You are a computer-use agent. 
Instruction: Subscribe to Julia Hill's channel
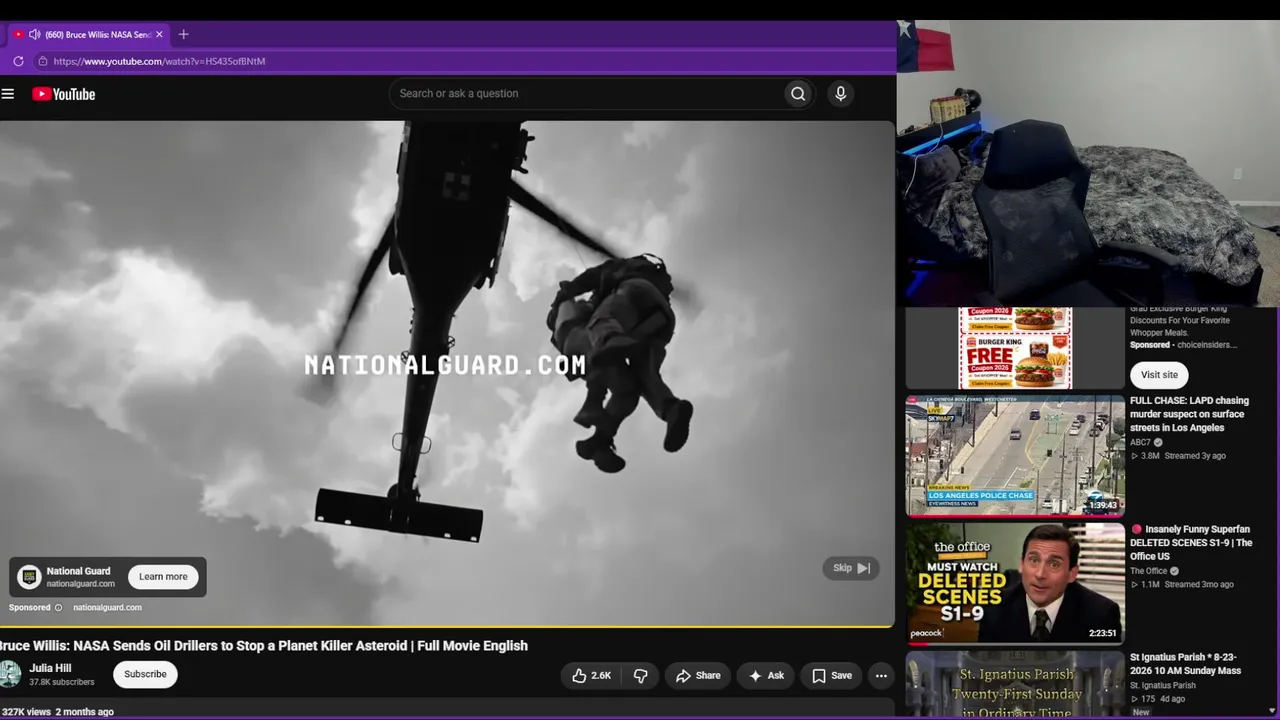pyautogui.click(x=145, y=675)
